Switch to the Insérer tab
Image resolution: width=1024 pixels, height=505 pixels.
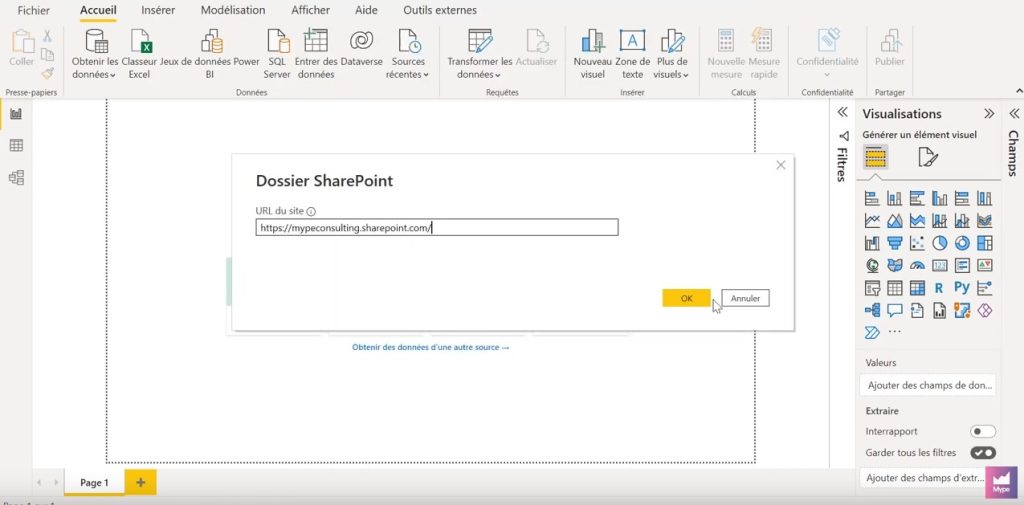point(157,10)
